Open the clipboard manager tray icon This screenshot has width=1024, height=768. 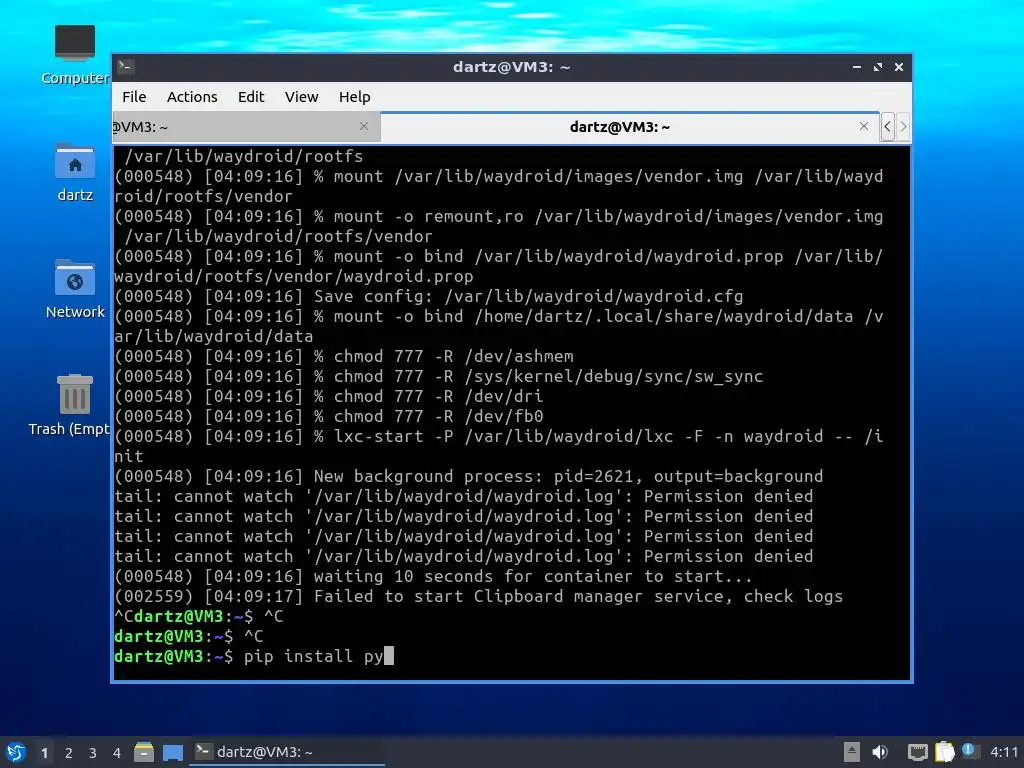point(944,752)
